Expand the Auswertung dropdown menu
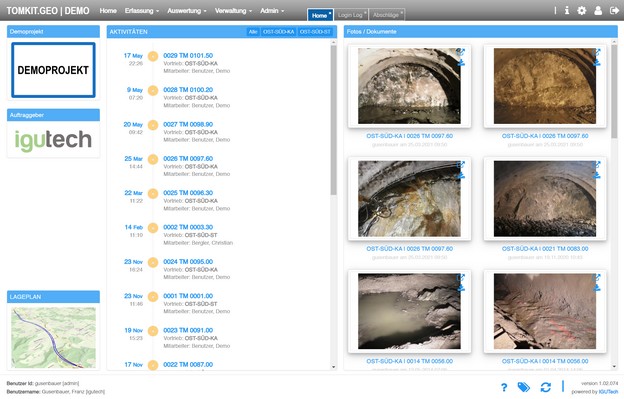Screen dimensions: 624x399 coord(187,11)
